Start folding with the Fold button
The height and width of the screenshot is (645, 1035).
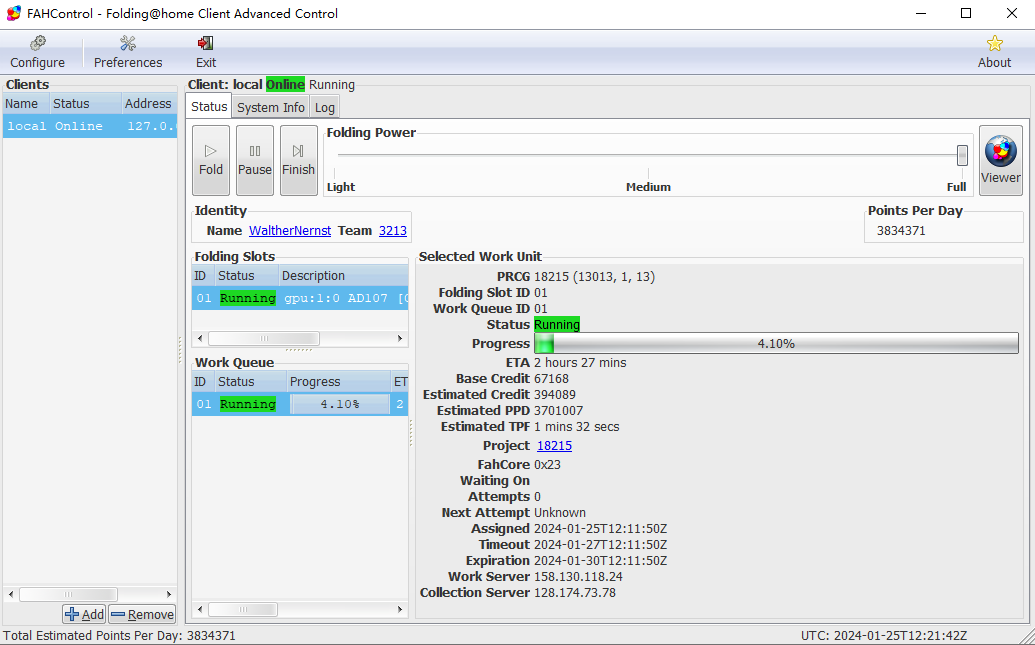(x=211, y=160)
